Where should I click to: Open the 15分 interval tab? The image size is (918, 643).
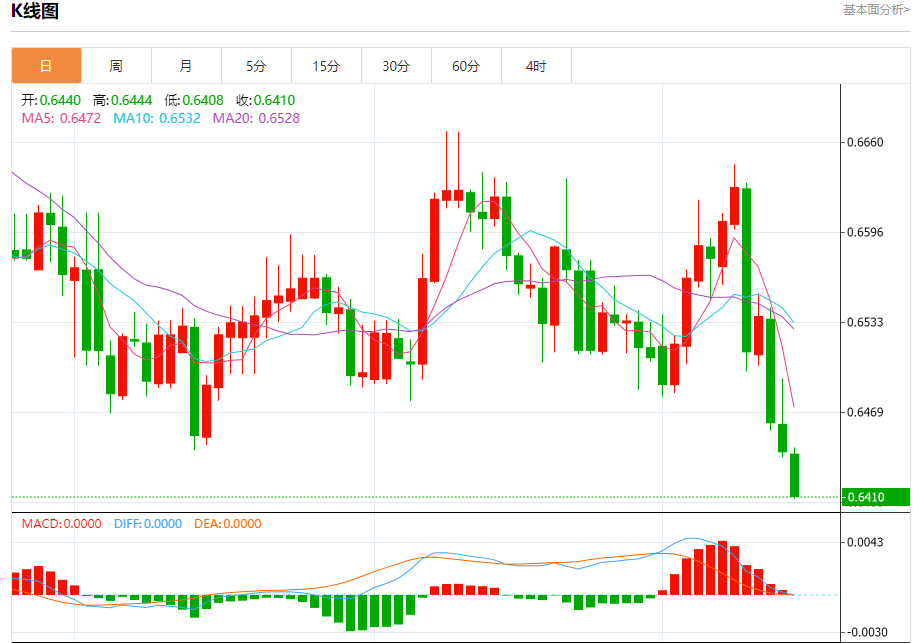(326, 66)
